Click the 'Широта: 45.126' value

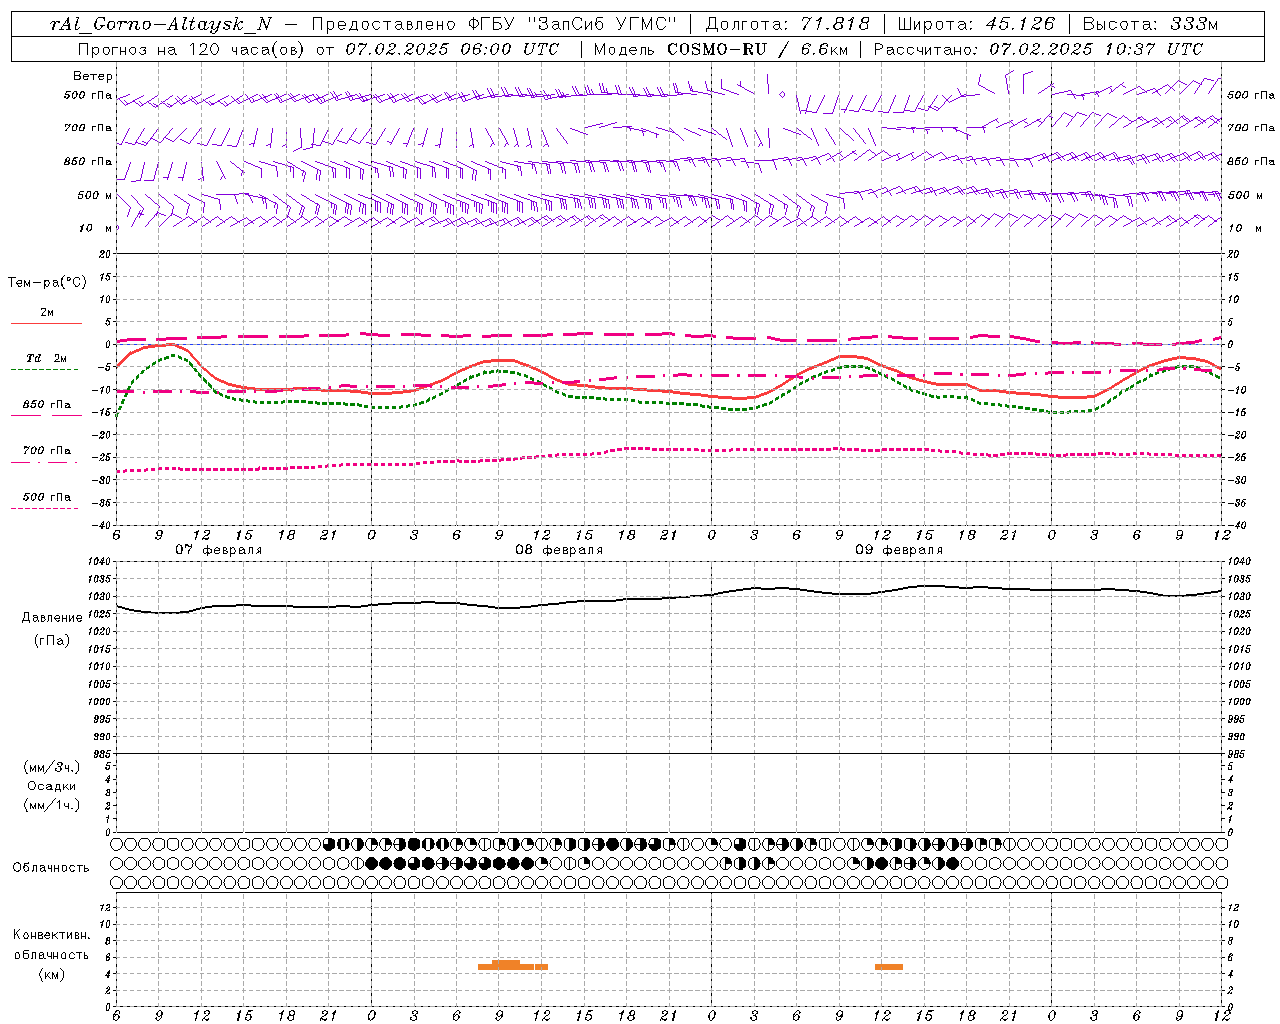pos(976,24)
